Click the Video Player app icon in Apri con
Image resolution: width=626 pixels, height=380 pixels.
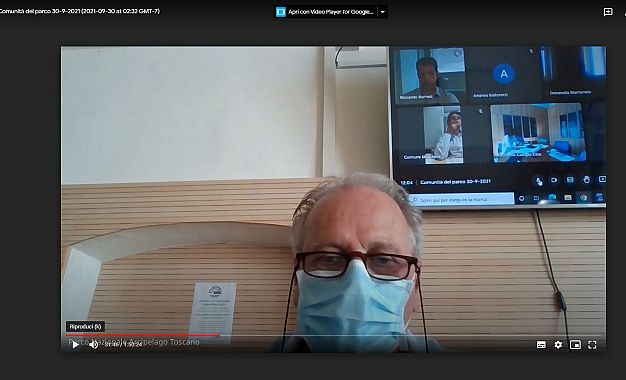pos(281,12)
